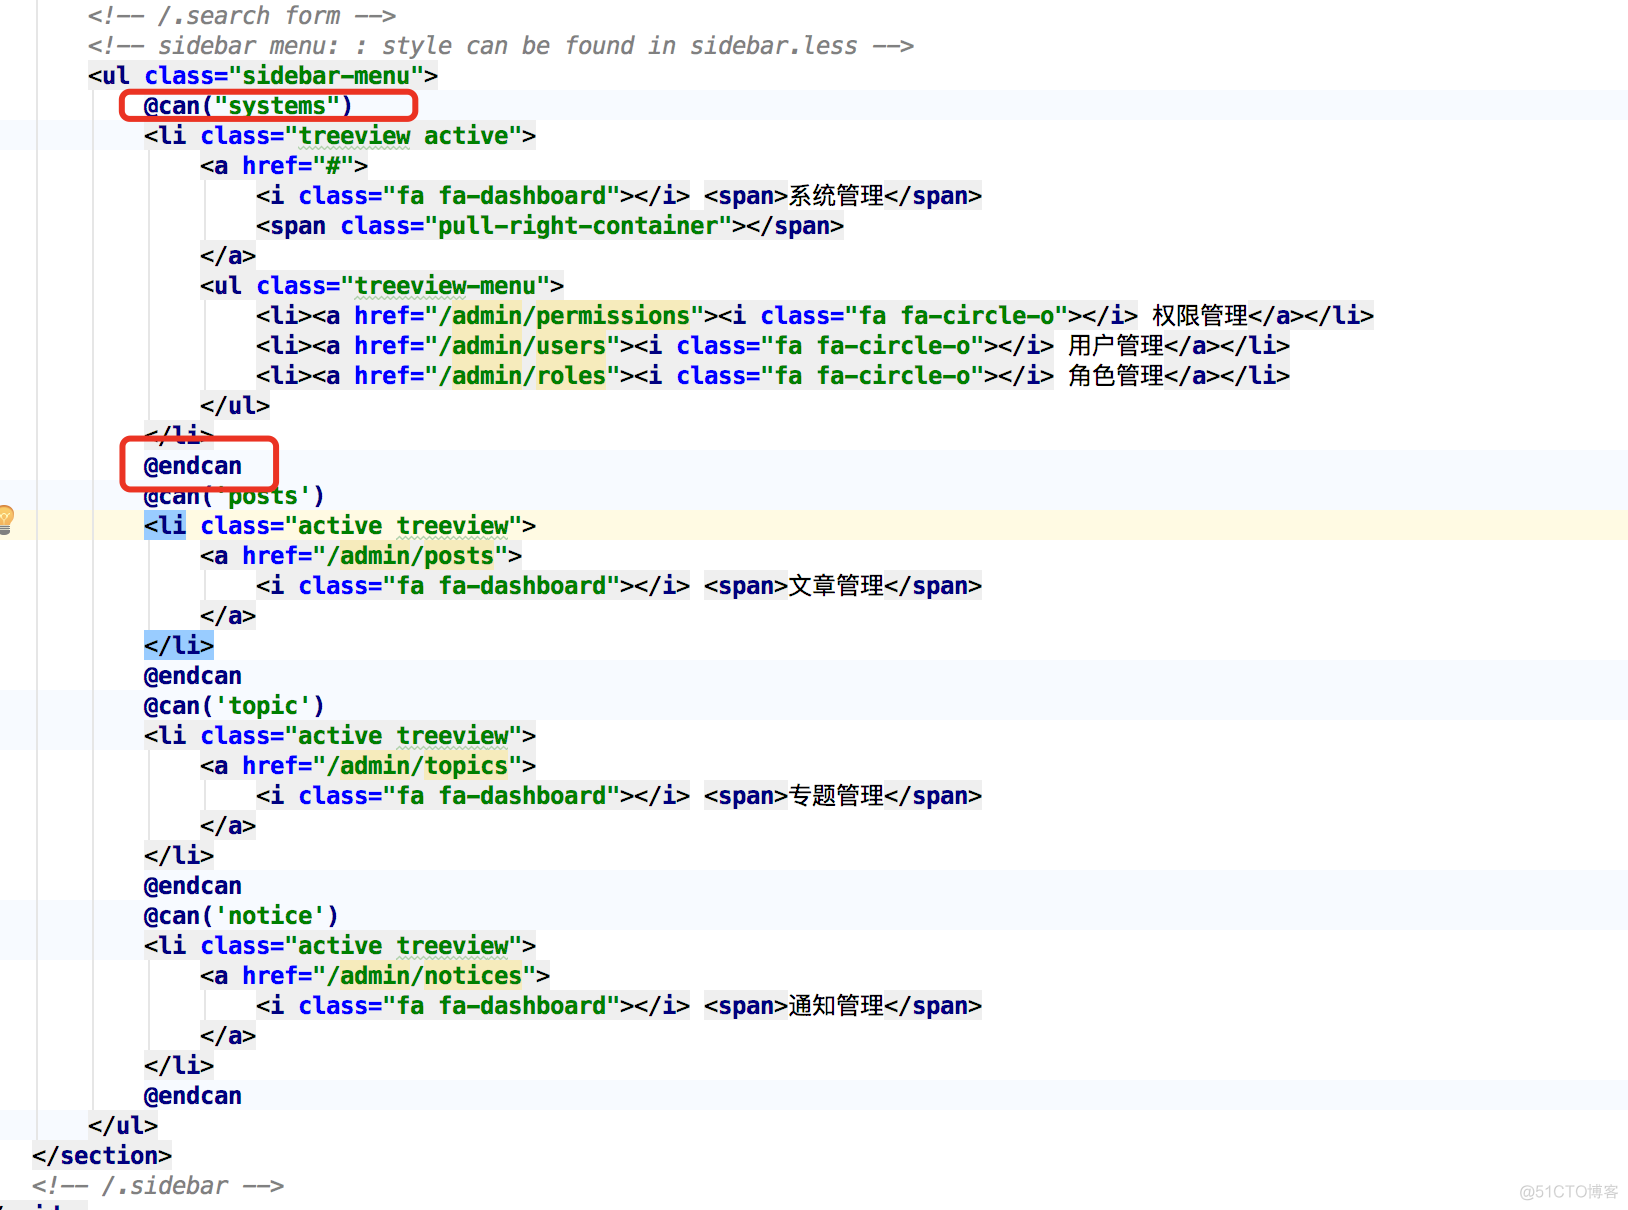The height and width of the screenshot is (1210, 1628).
Task: Click the /admin/users href line
Action: pos(773,346)
